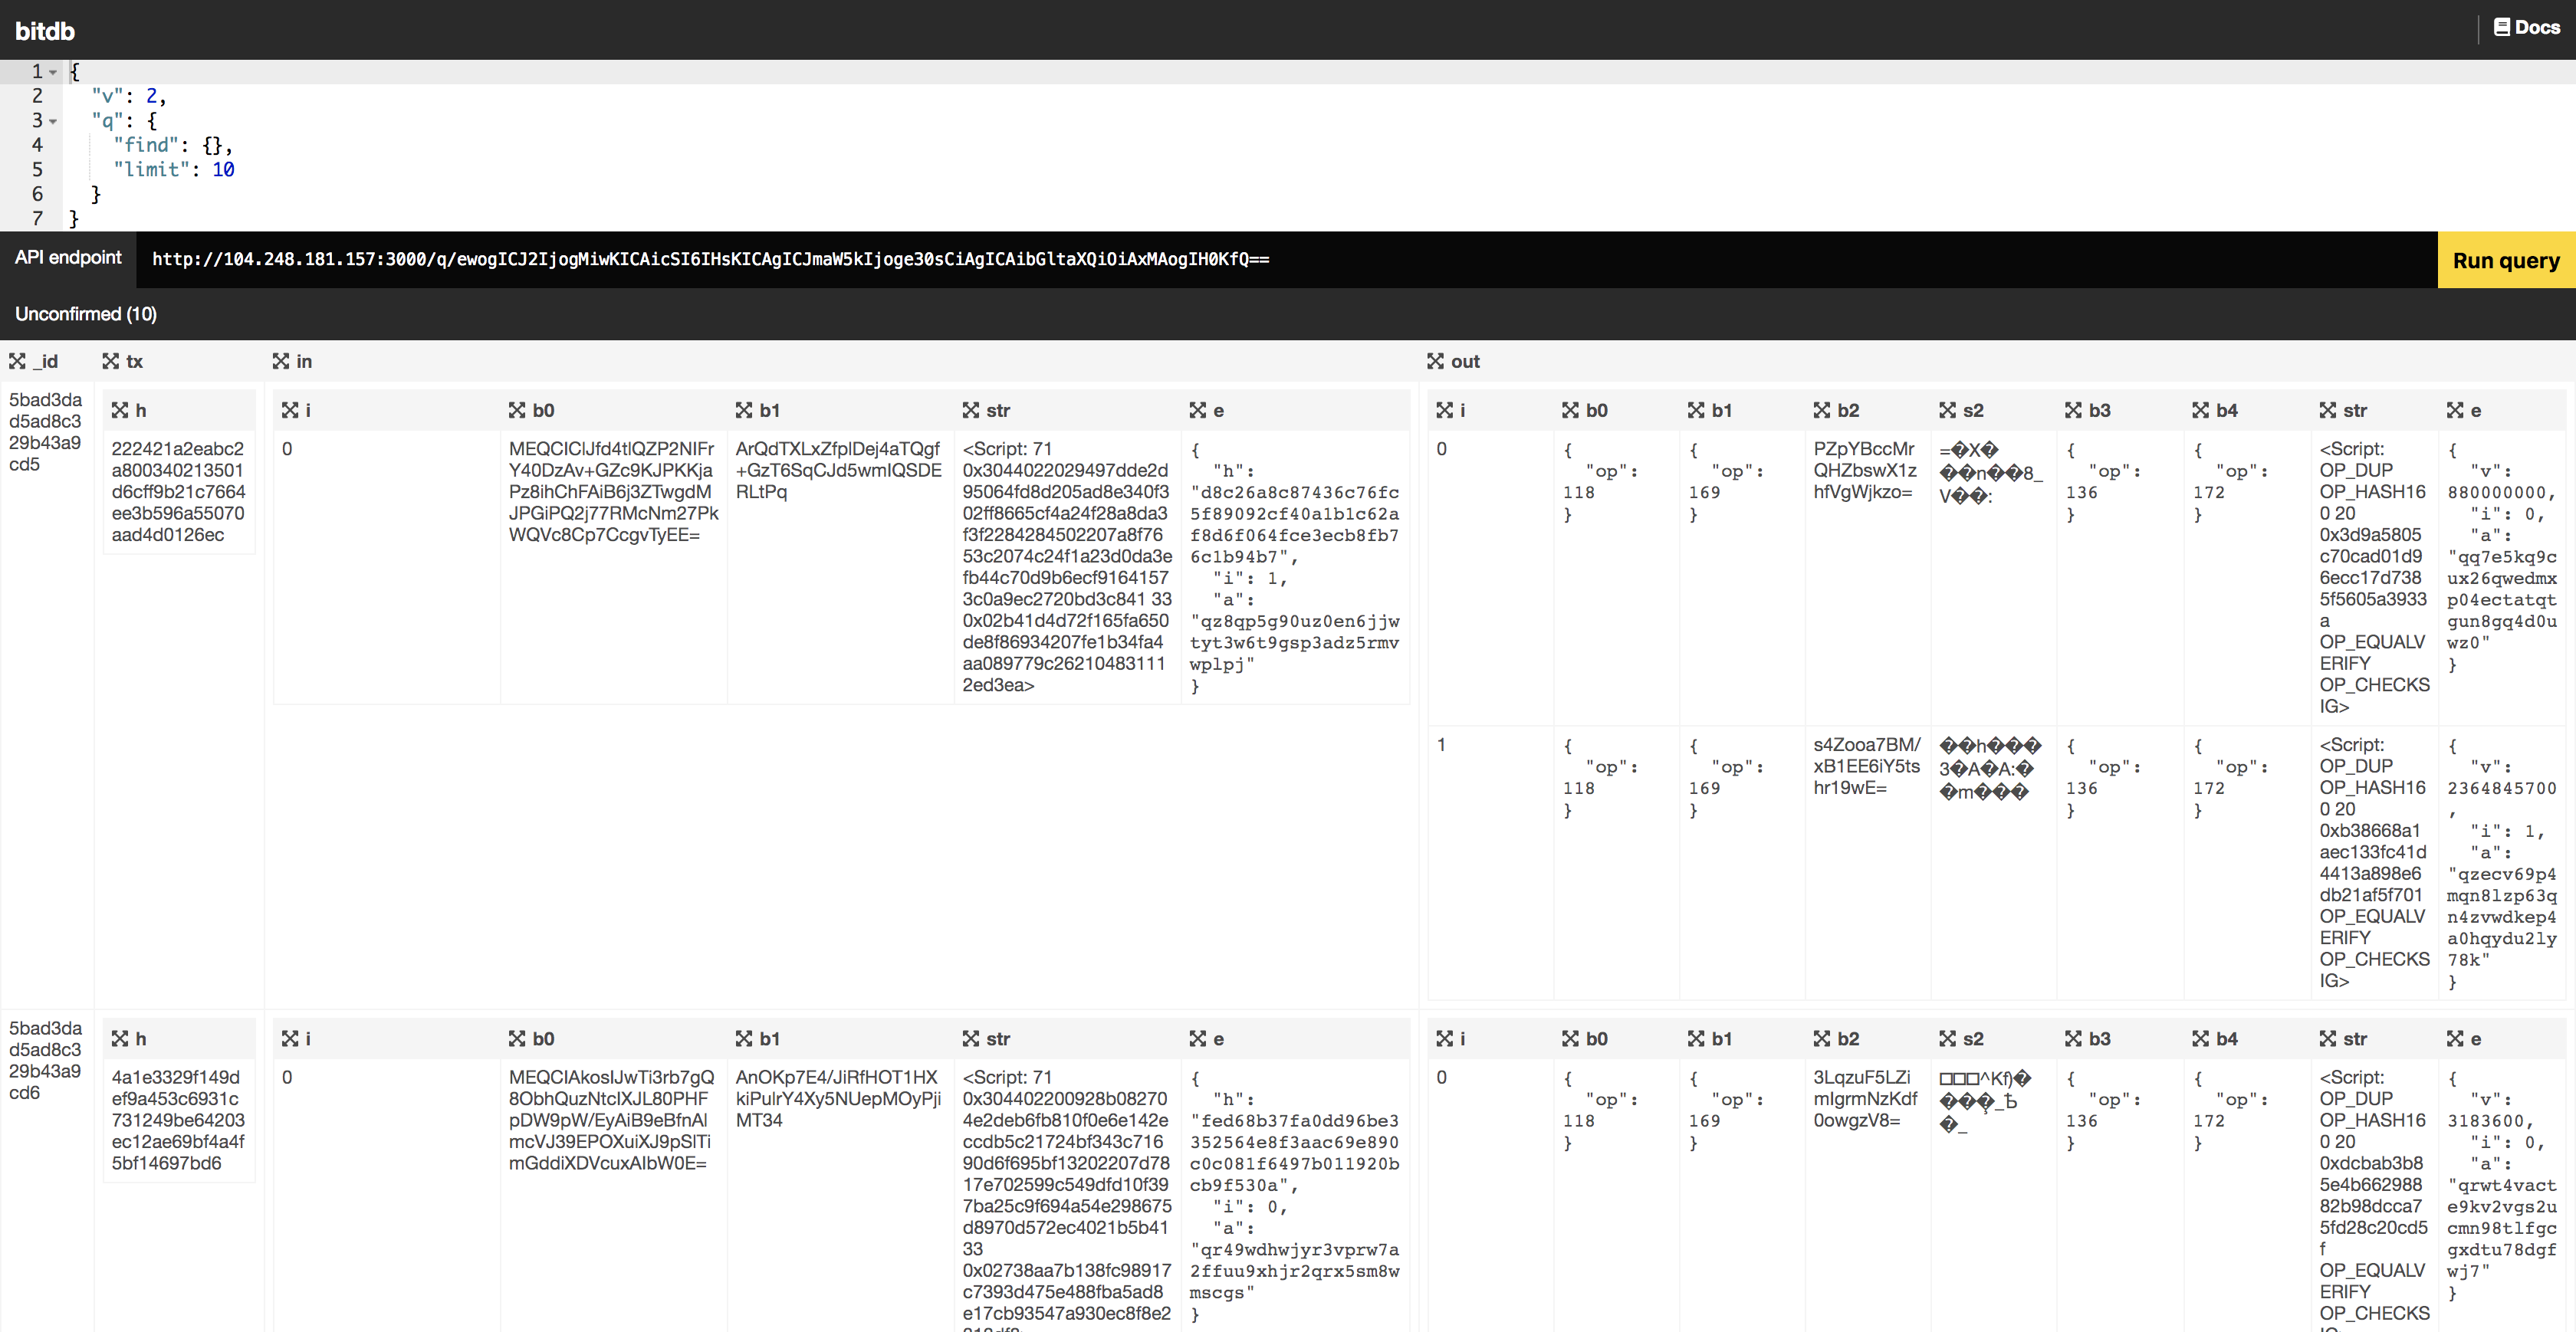Click the expand icon beside tx column

(111, 361)
